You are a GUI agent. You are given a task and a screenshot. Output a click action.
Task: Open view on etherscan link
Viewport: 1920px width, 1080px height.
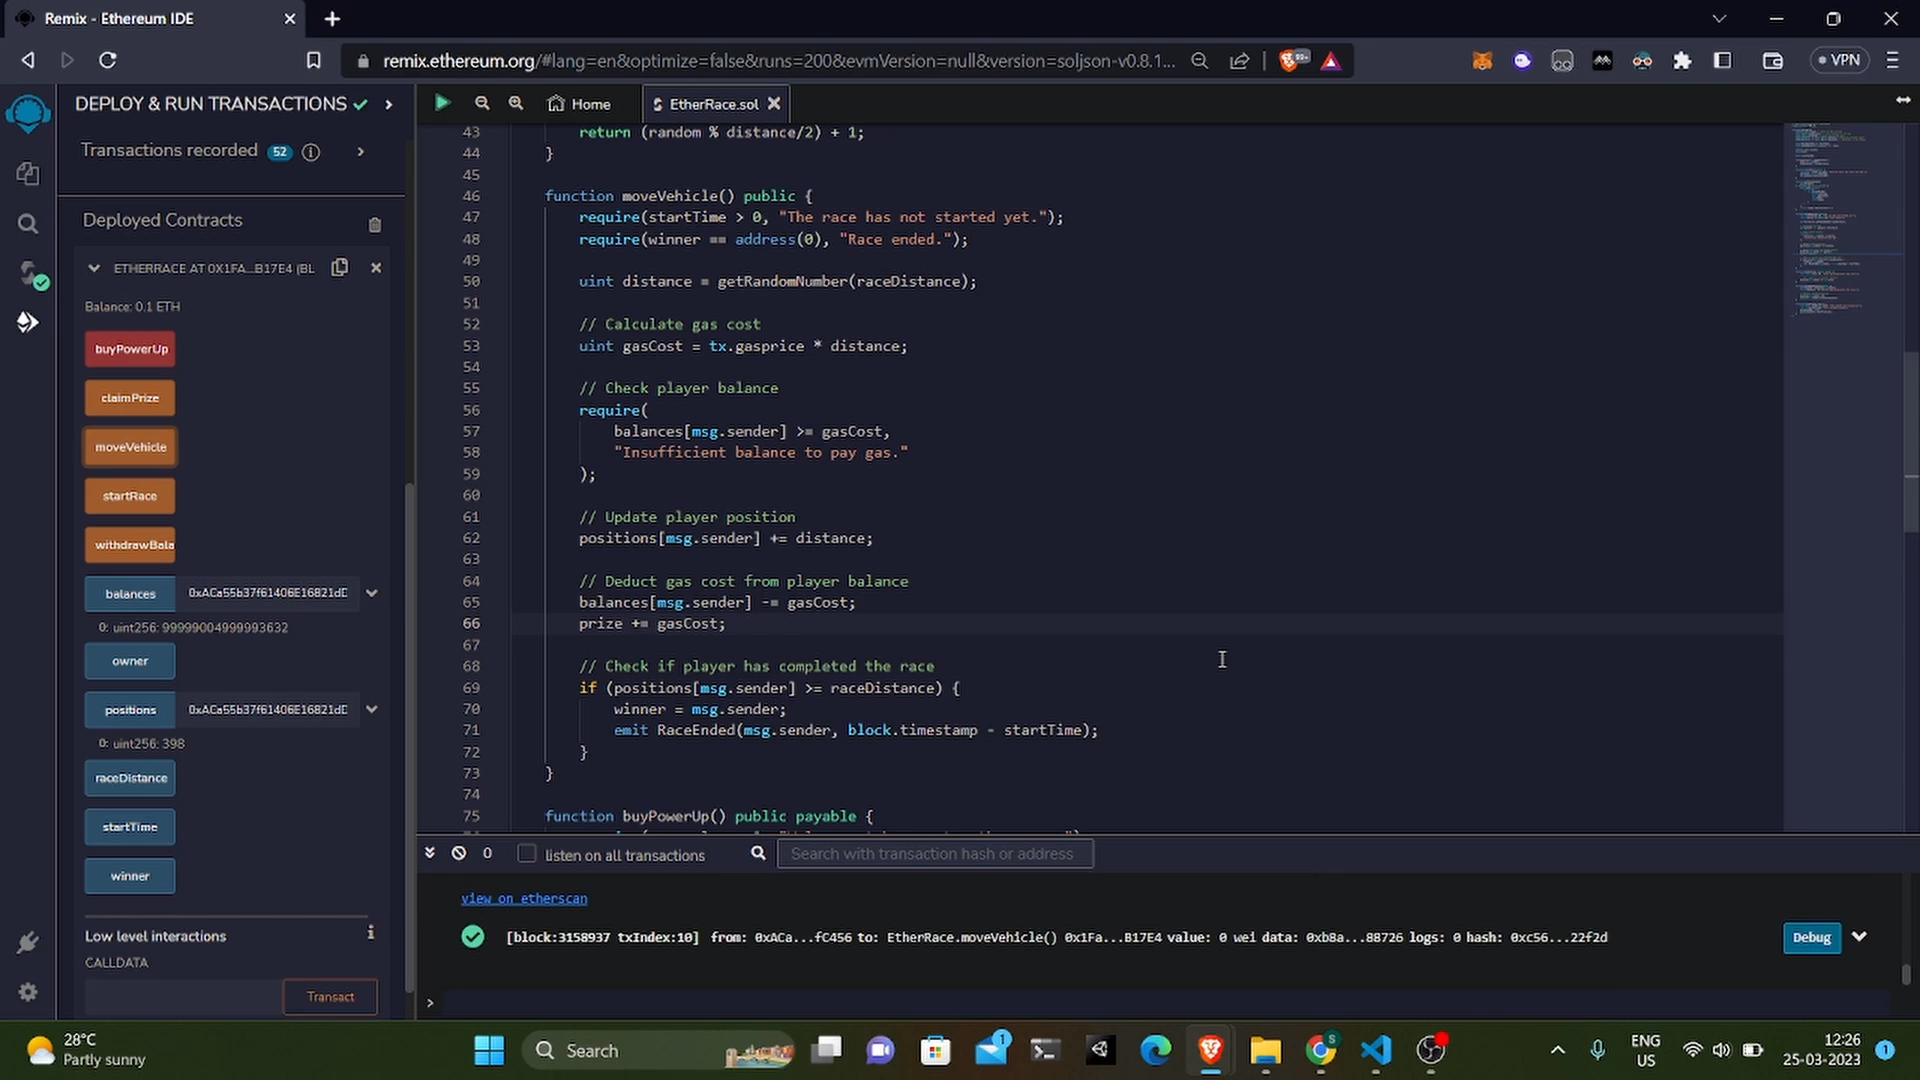524,898
